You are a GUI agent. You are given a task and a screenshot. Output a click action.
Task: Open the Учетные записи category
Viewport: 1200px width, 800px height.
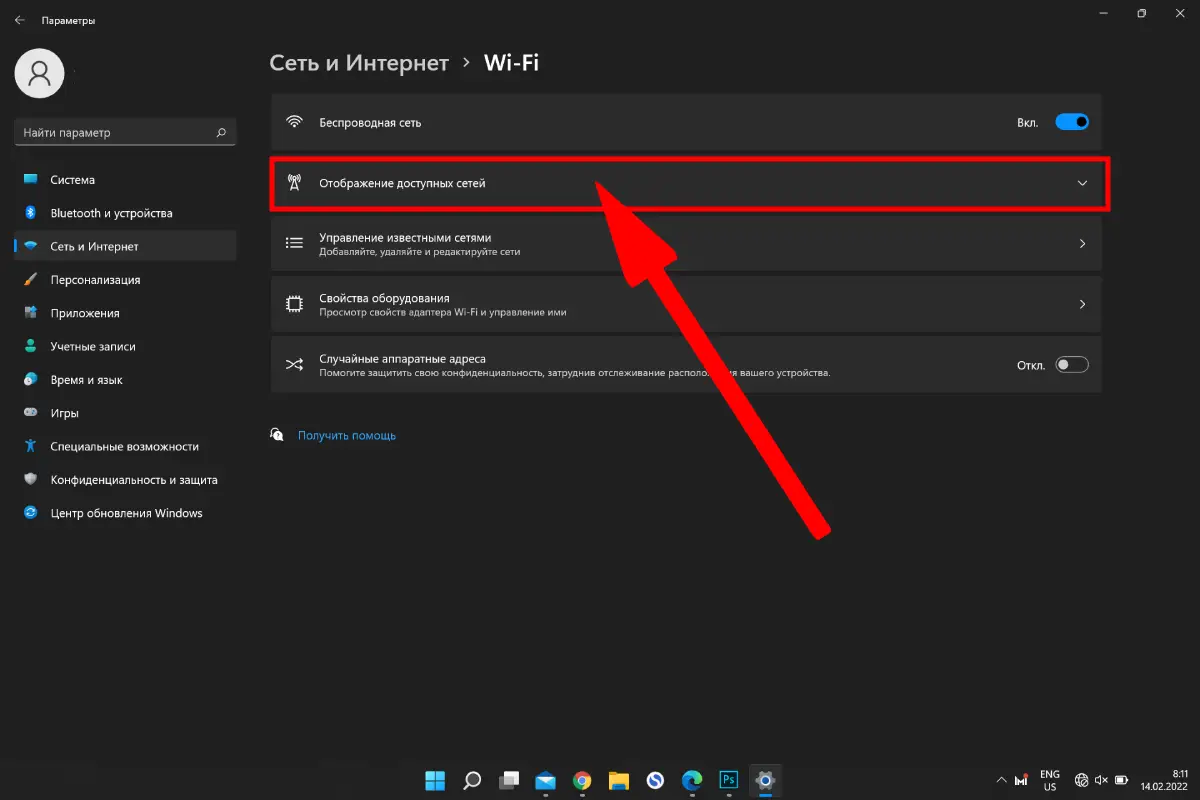point(125,346)
